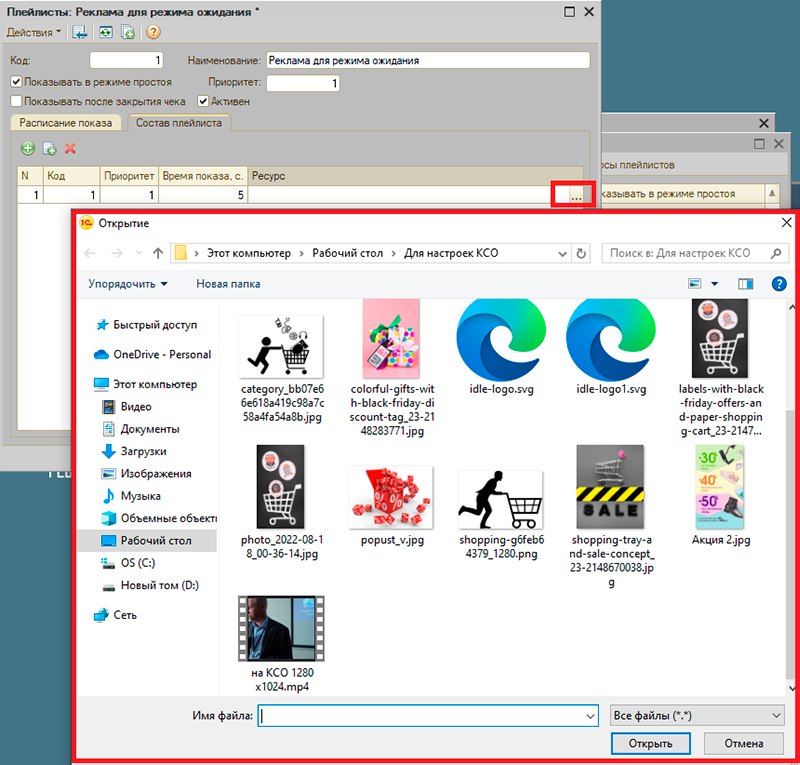The width and height of the screenshot is (800, 765).
Task: Click Этот компьютер in address breadcrumb
Action: pyautogui.click(x=249, y=253)
